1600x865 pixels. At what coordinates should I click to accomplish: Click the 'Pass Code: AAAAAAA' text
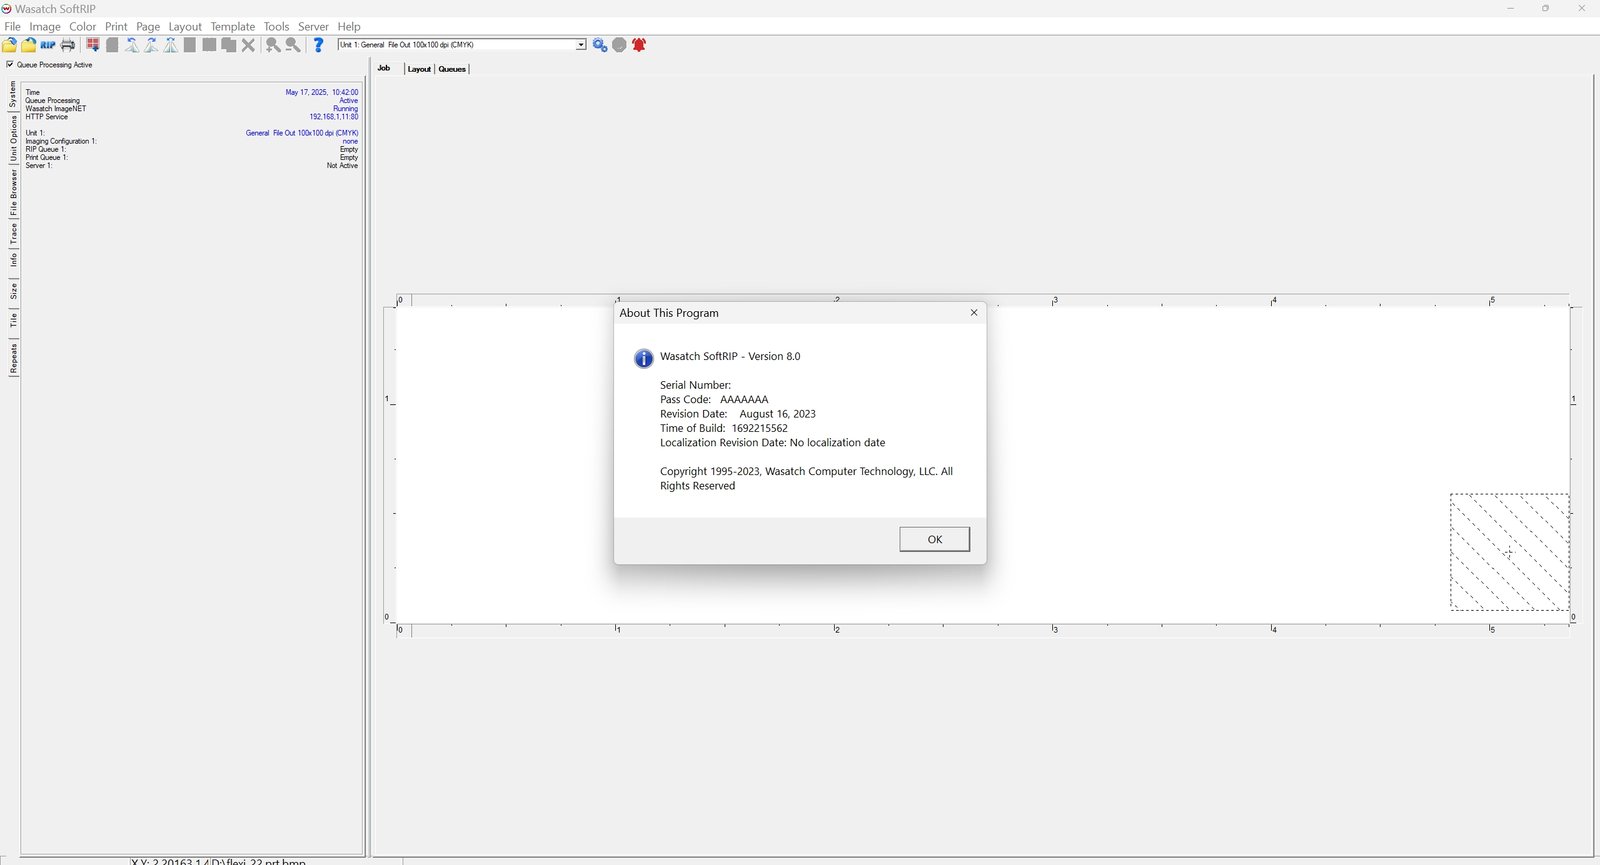714,399
